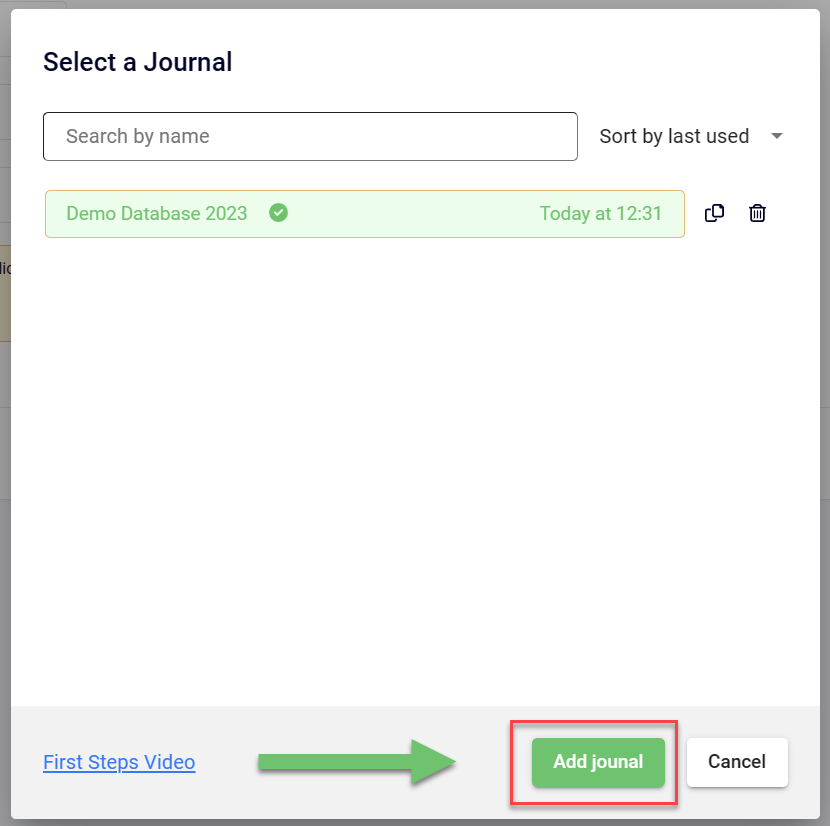Viewport: 830px width, 826px height.
Task: Dismiss the dialog with Cancel
Action: coord(737,762)
